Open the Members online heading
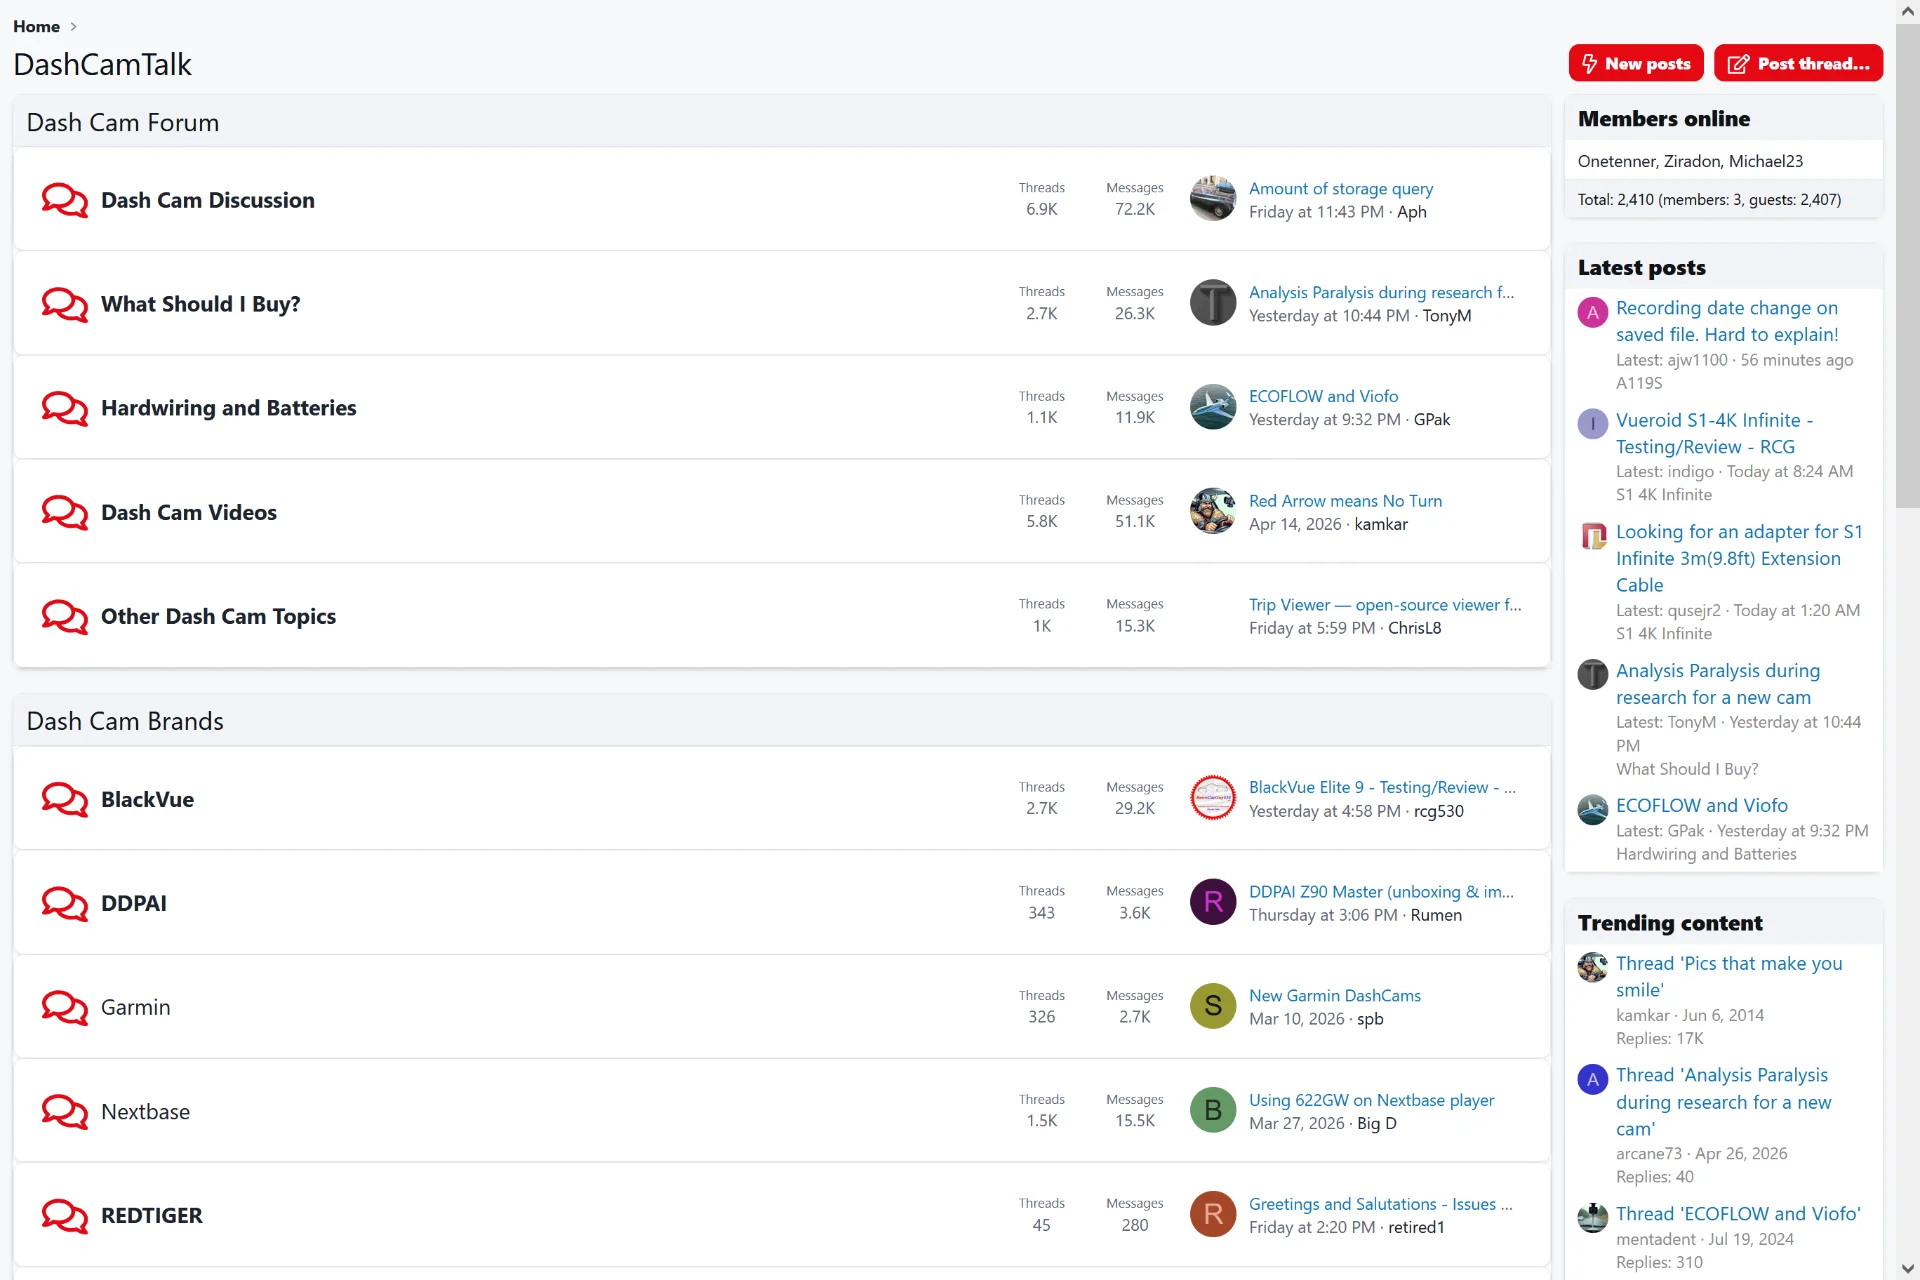 coord(1664,118)
